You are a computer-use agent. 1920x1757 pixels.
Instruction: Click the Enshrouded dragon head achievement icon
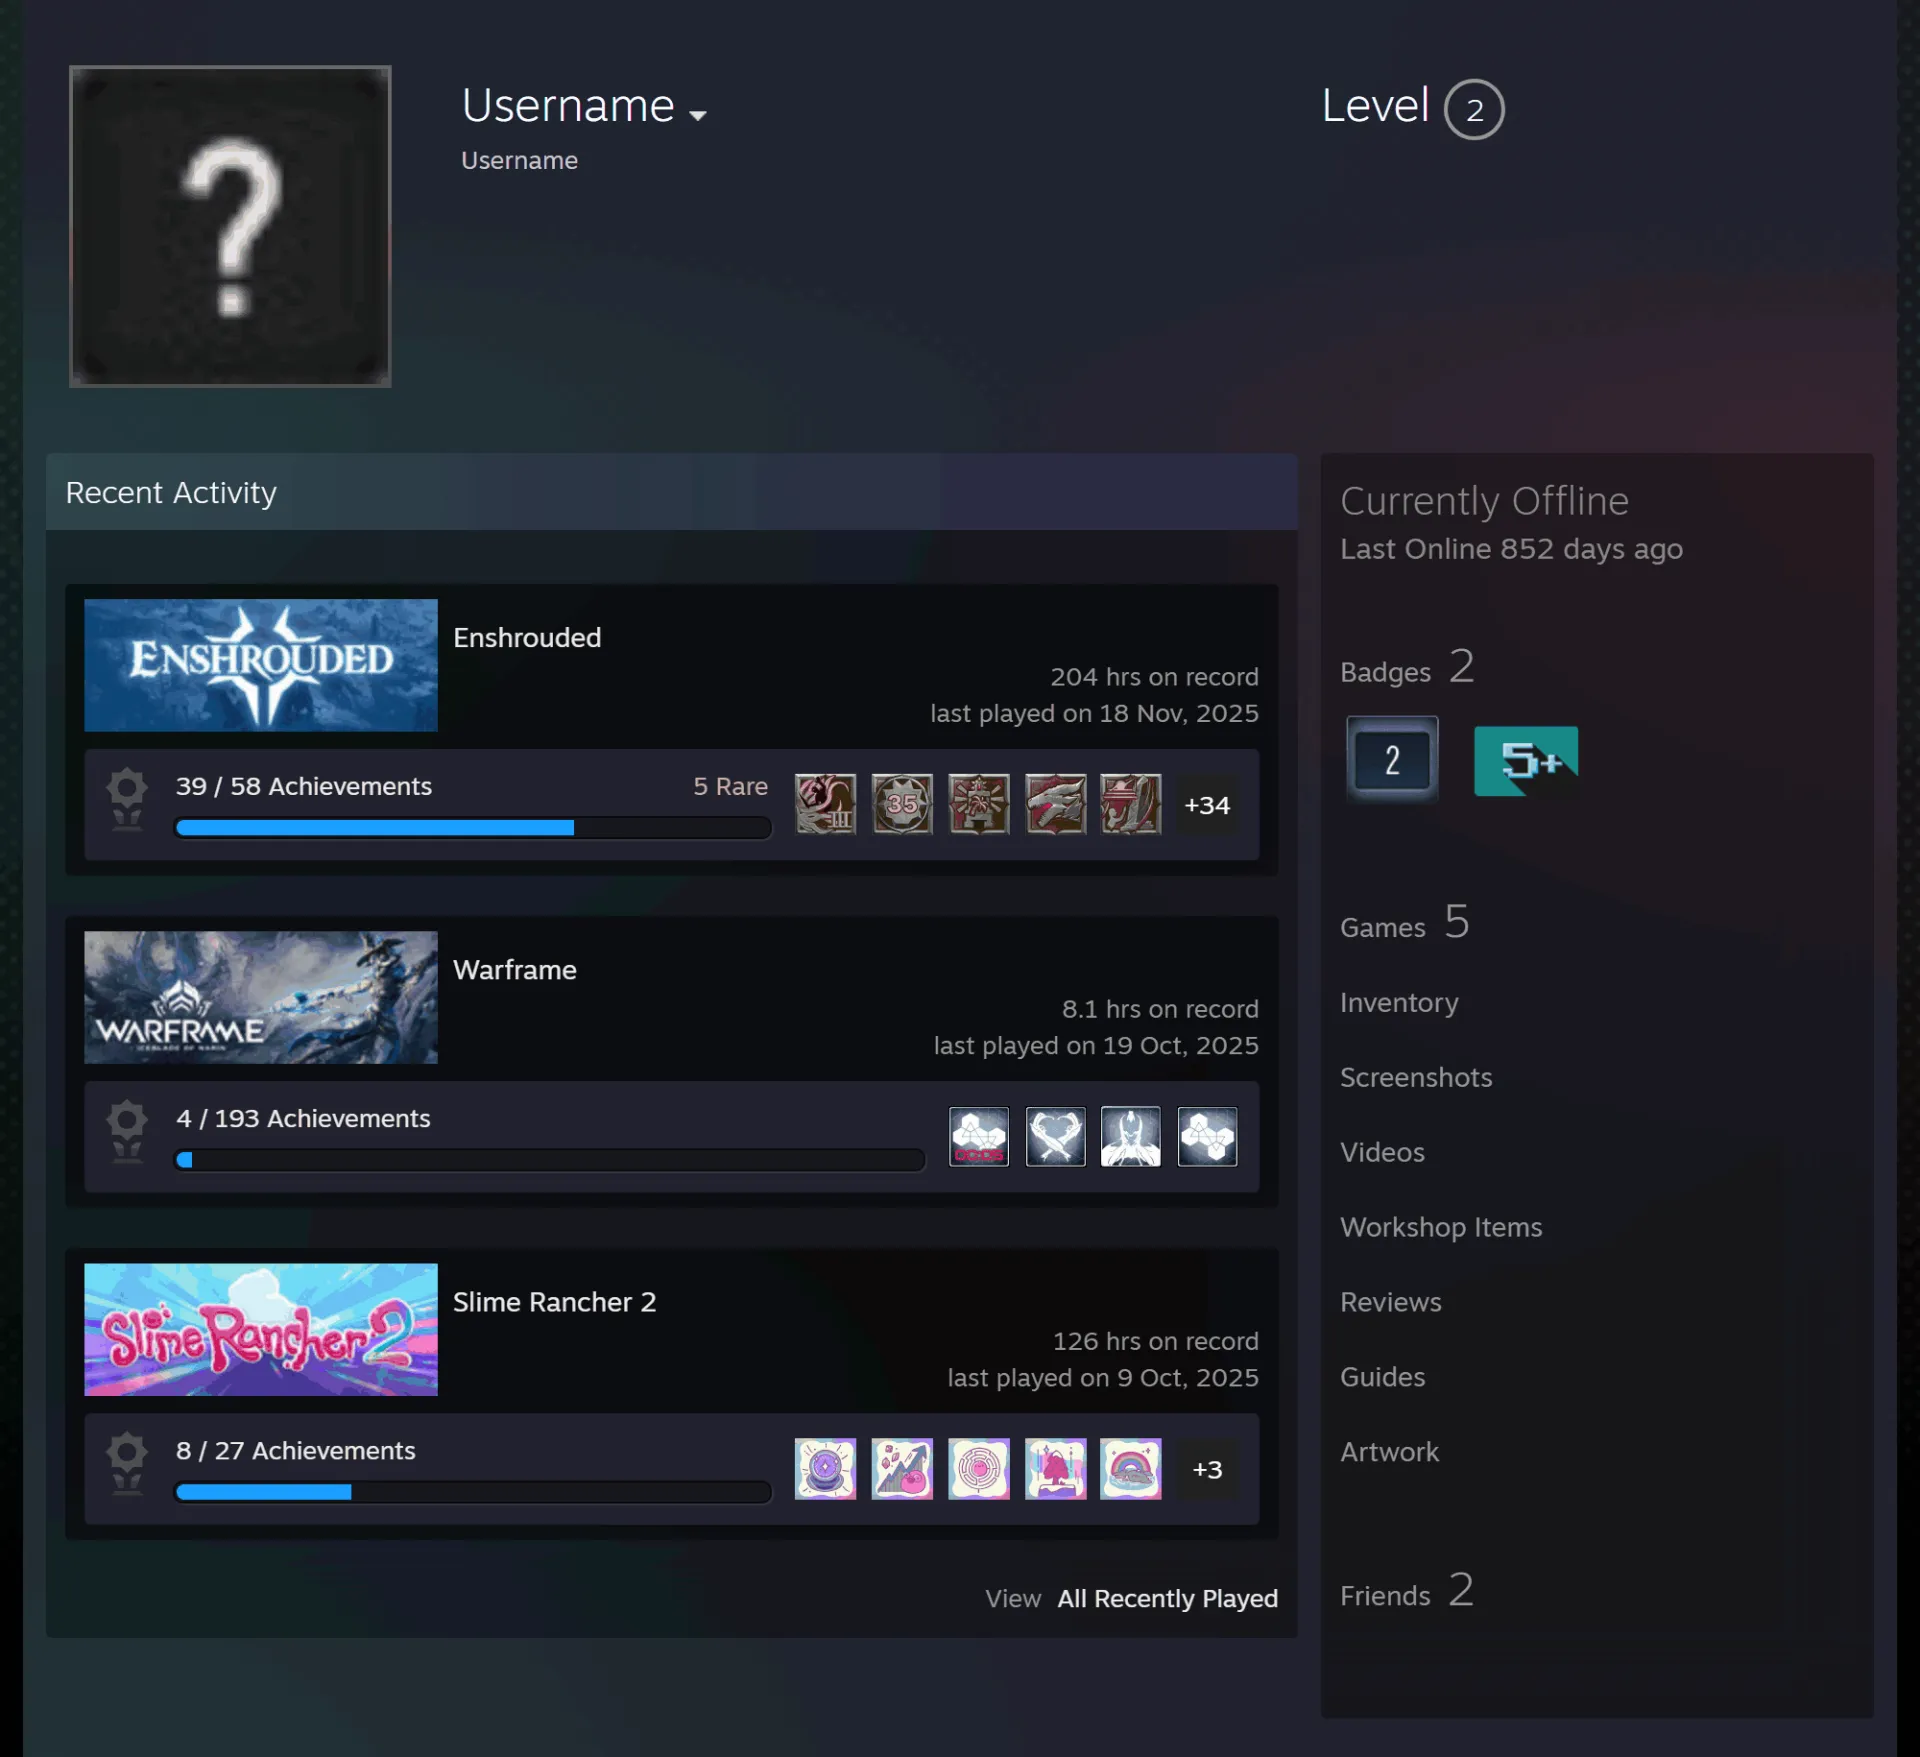1055,804
